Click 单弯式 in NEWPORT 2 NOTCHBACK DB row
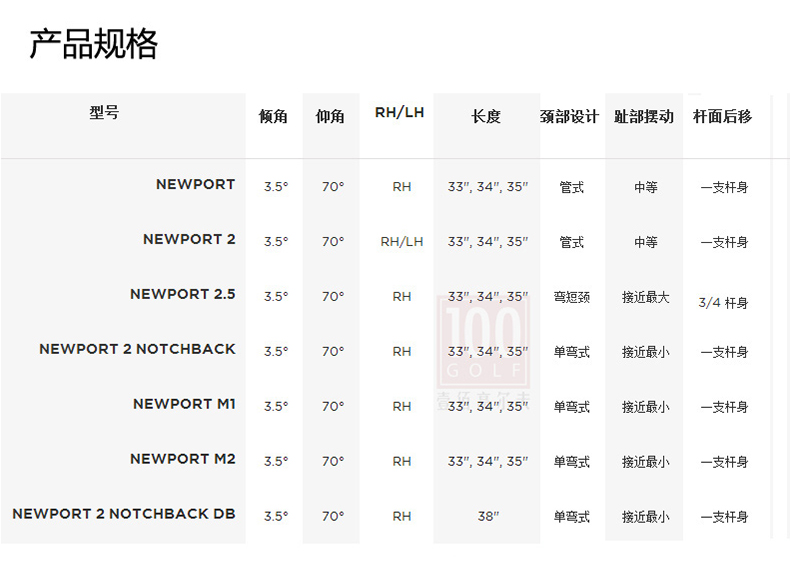Screen dimensions: 790x576 pos(572,517)
